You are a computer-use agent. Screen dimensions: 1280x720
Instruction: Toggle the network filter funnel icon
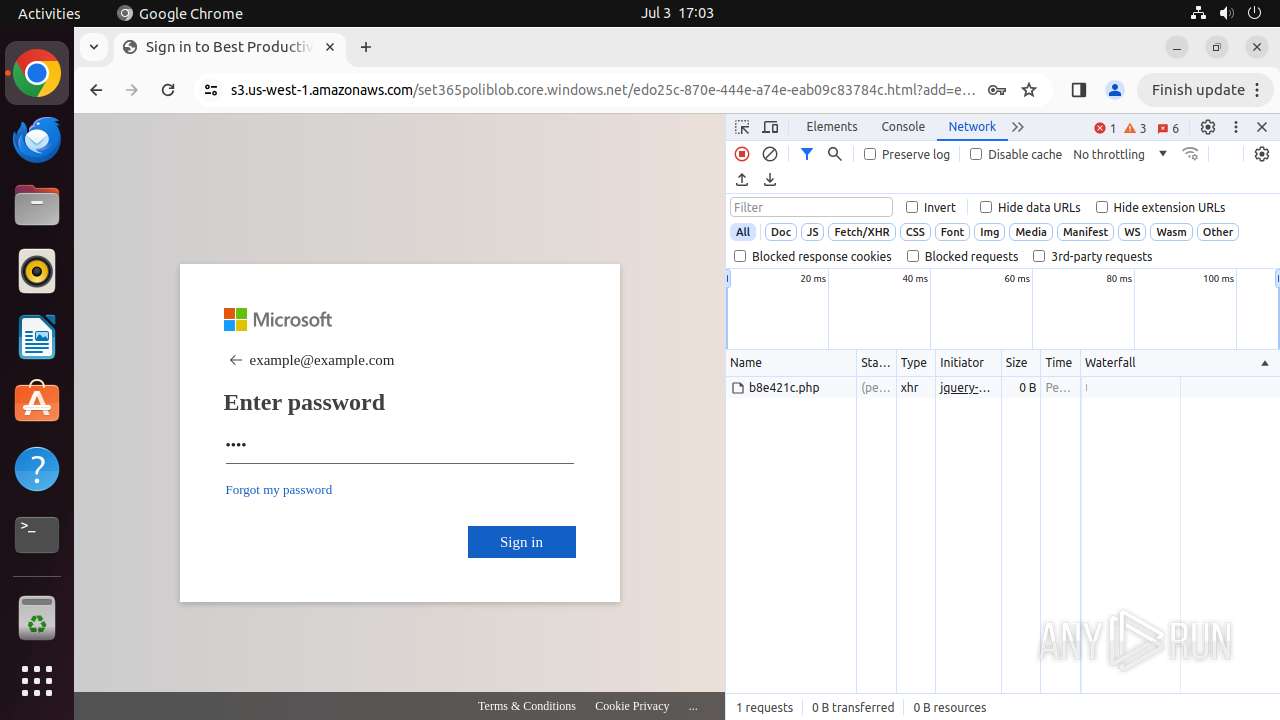807,154
